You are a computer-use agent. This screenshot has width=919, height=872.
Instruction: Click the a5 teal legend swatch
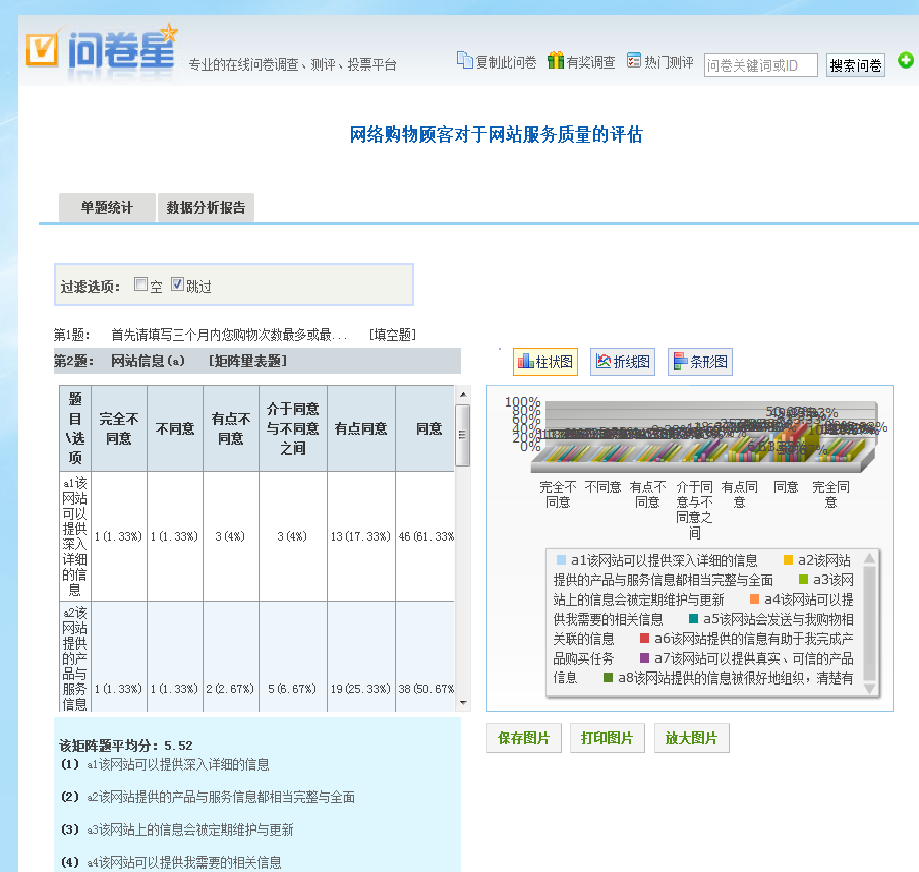tap(693, 618)
